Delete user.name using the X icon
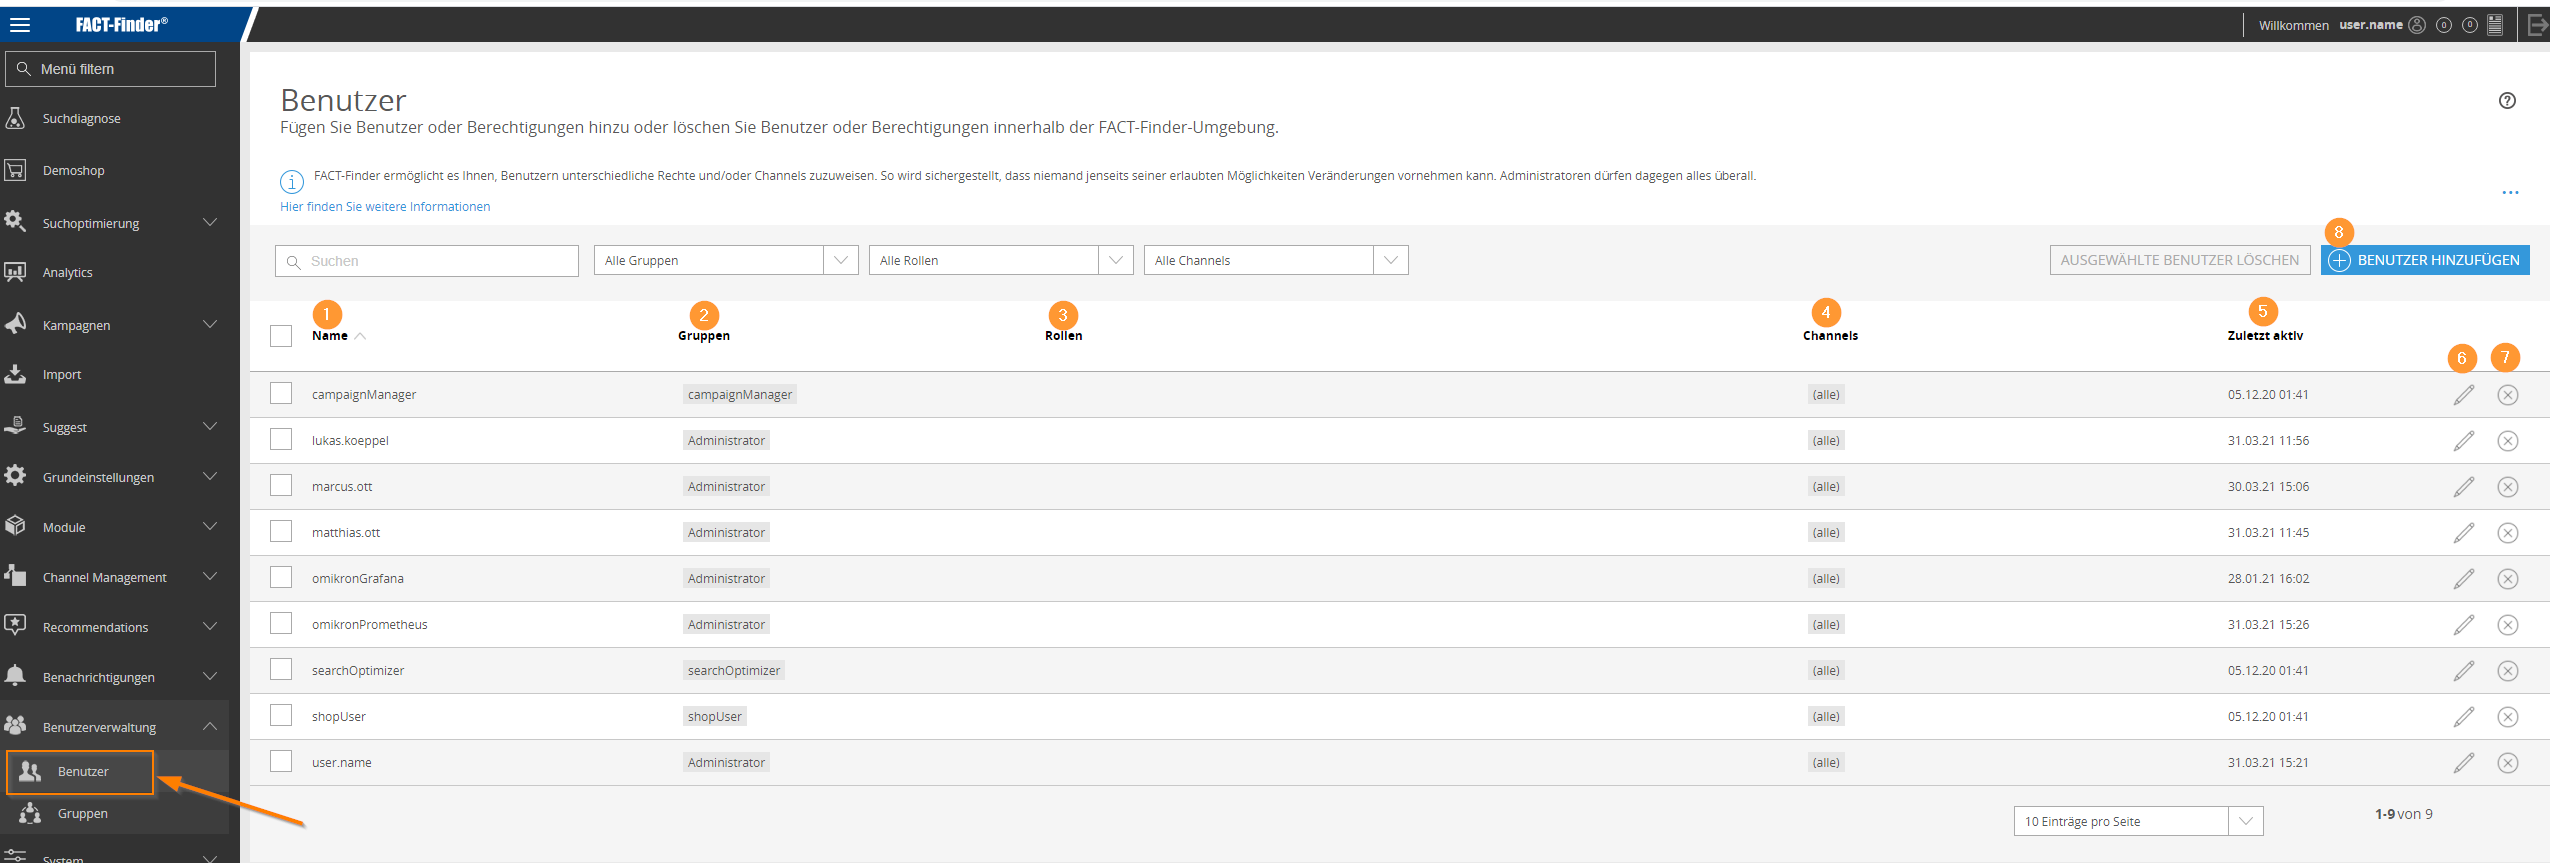The height and width of the screenshot is (863, 2550). click(2508, 763)
